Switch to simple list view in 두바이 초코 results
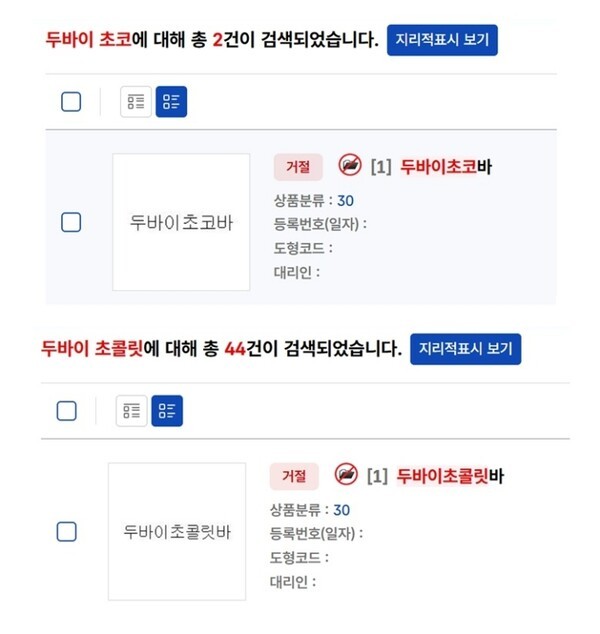The image size is (600, 634). [x=136, y=102]
